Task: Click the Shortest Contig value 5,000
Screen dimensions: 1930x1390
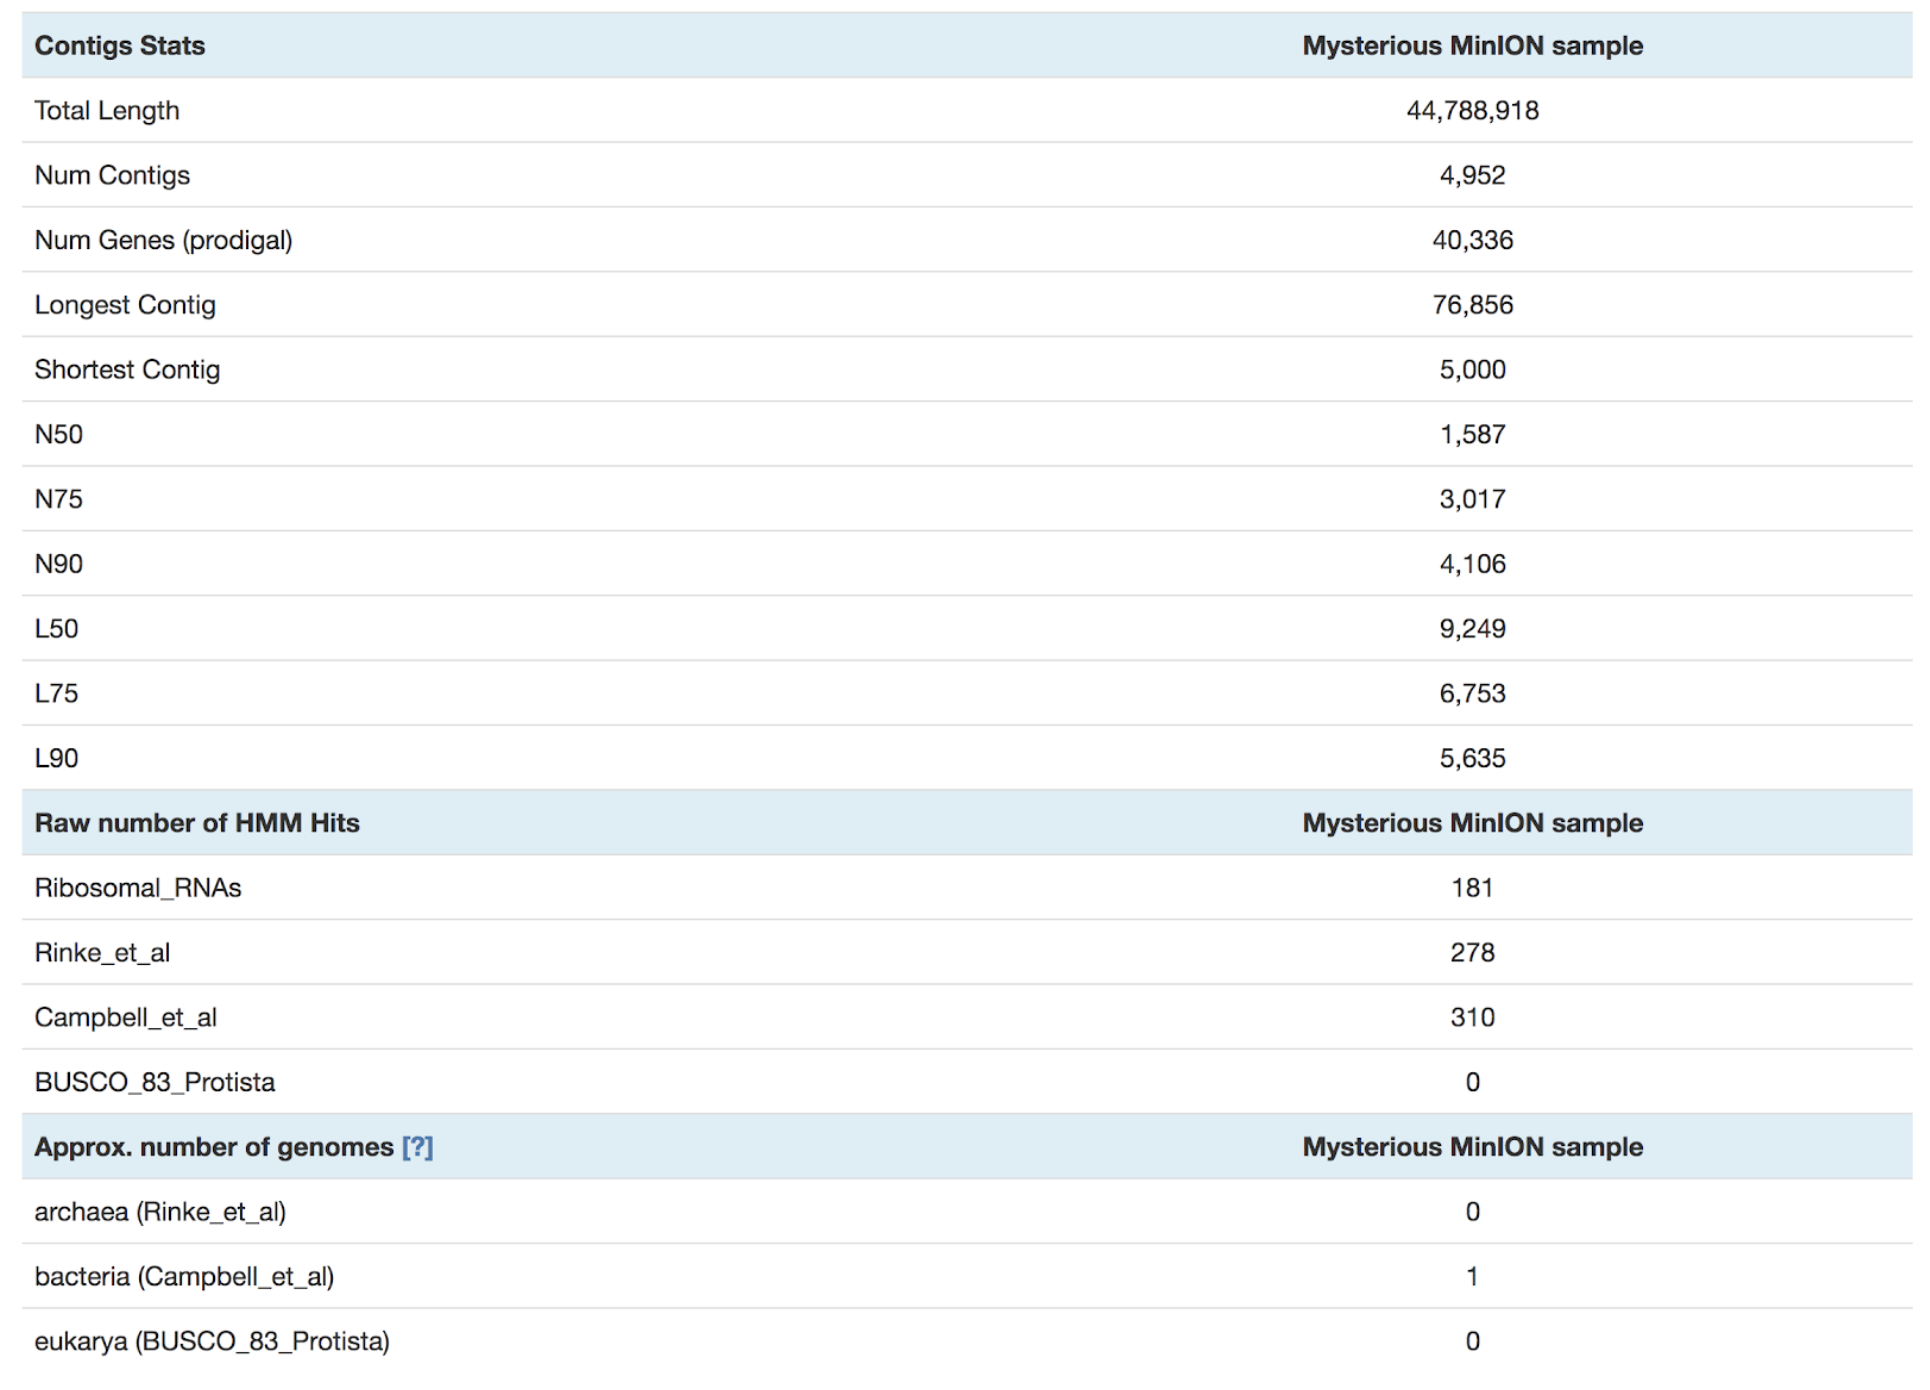Action: click(x=1471, y=370)
